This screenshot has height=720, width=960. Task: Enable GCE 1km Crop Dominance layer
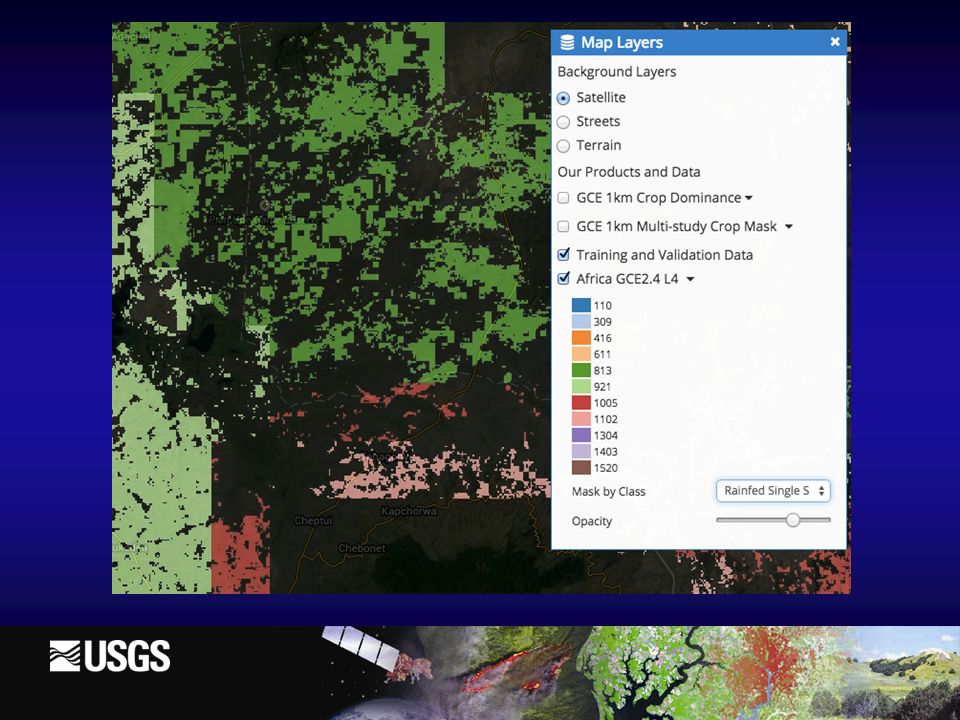pos(563,198)
